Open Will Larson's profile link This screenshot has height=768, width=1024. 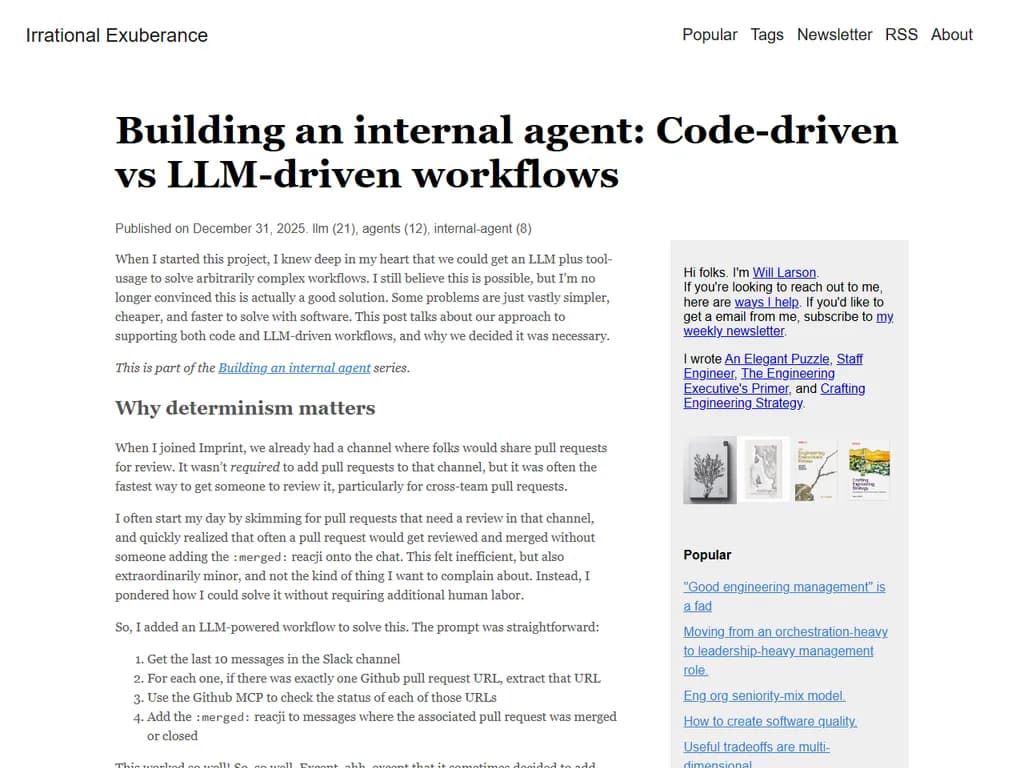coord(785,271)
